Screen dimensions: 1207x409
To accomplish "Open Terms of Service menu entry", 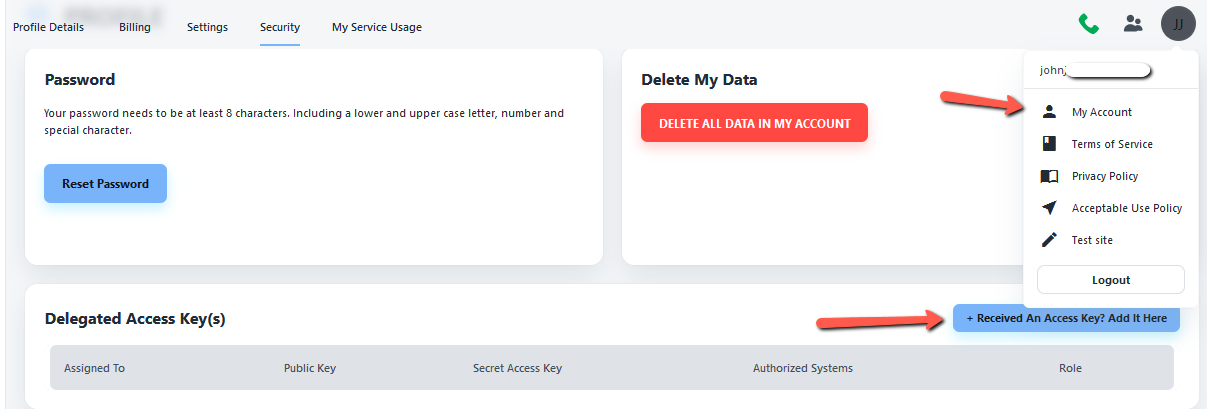I will point(1112,144).
